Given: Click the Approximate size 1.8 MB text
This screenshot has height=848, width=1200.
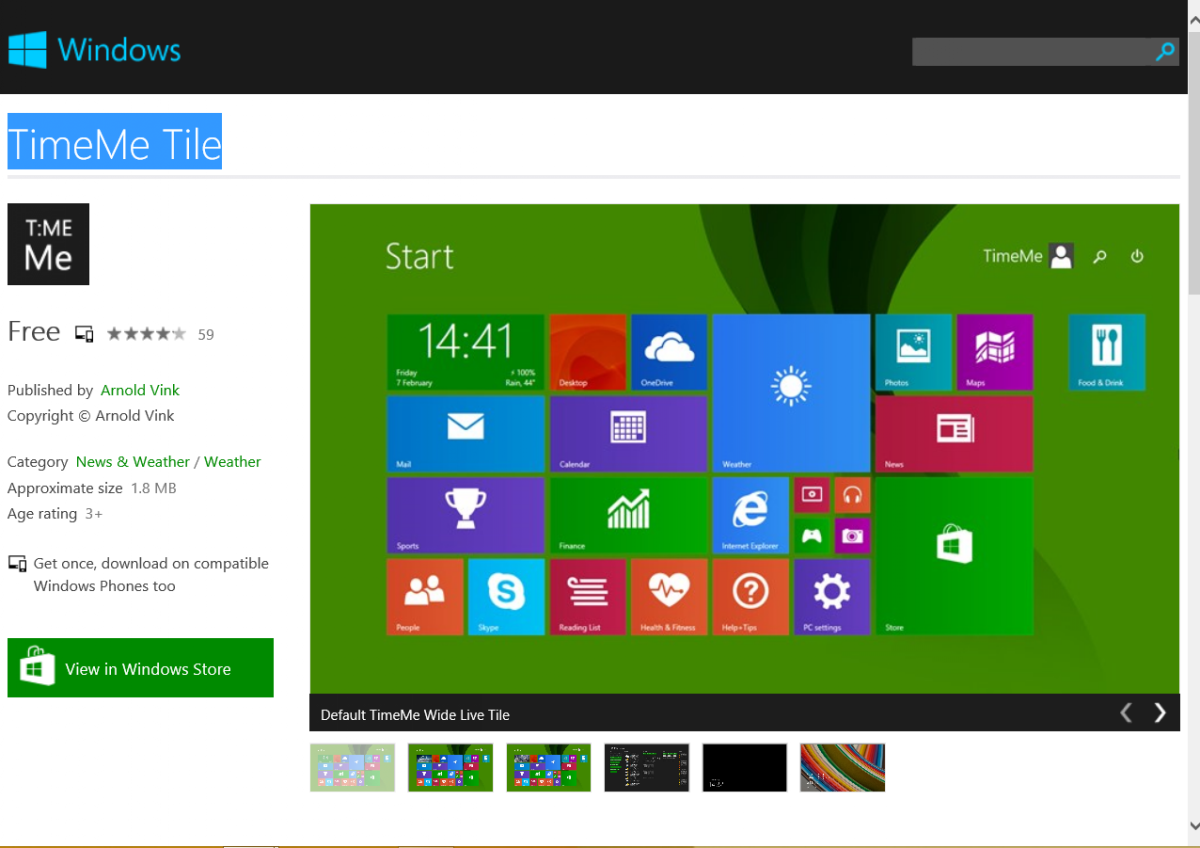Looking at the screenshot, I should [x=92, y=488].
